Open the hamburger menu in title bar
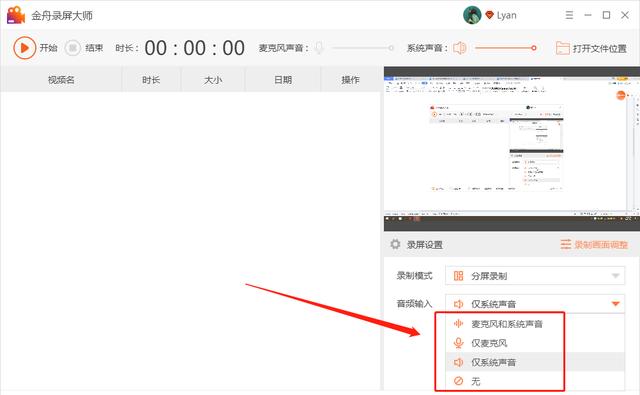The width and height of the screenshot is (640, 395). click(569, 15)
